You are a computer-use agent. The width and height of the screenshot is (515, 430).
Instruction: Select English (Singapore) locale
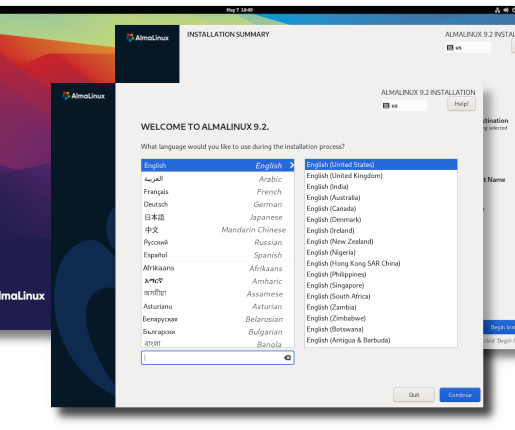tap(381, 286)
